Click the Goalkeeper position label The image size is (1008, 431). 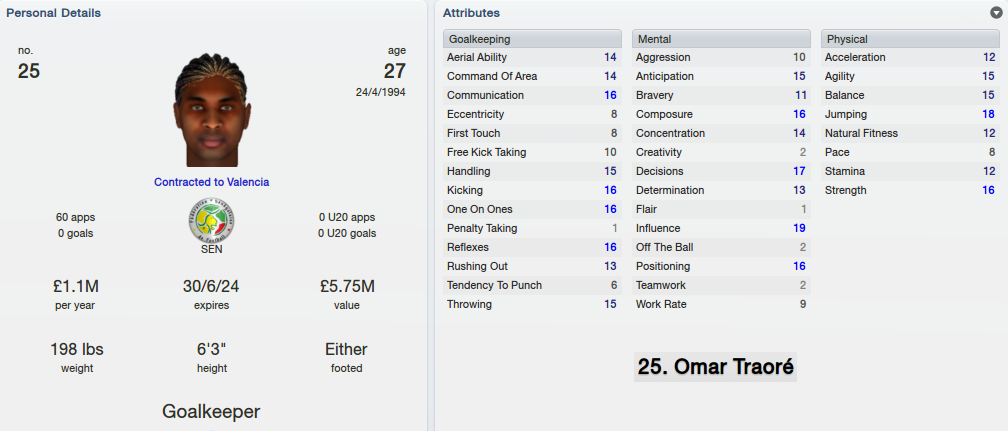click(212, 412)
